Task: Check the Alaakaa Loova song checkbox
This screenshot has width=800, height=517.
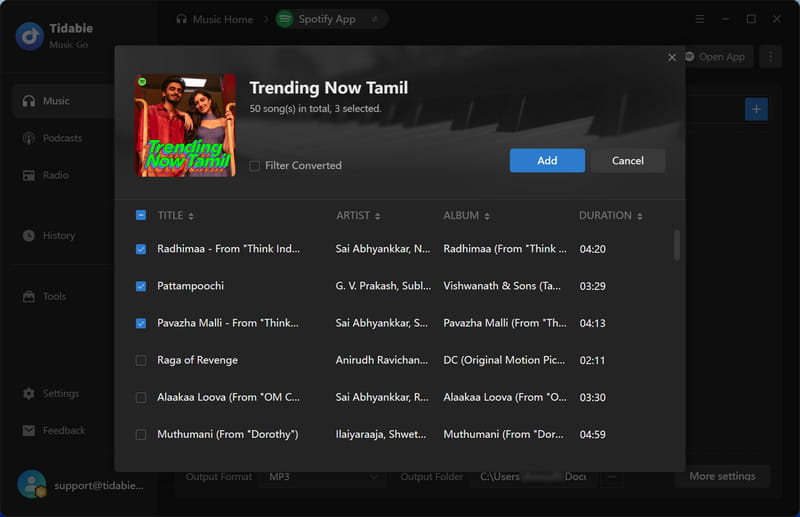Action: pyautogui.click(x=141, y=398)
